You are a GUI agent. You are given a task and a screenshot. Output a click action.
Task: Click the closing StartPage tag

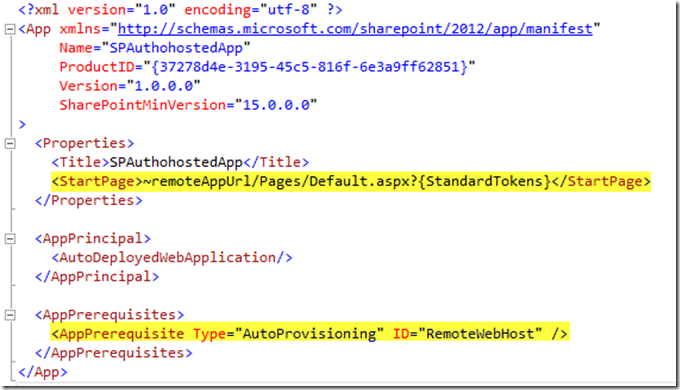601,181
